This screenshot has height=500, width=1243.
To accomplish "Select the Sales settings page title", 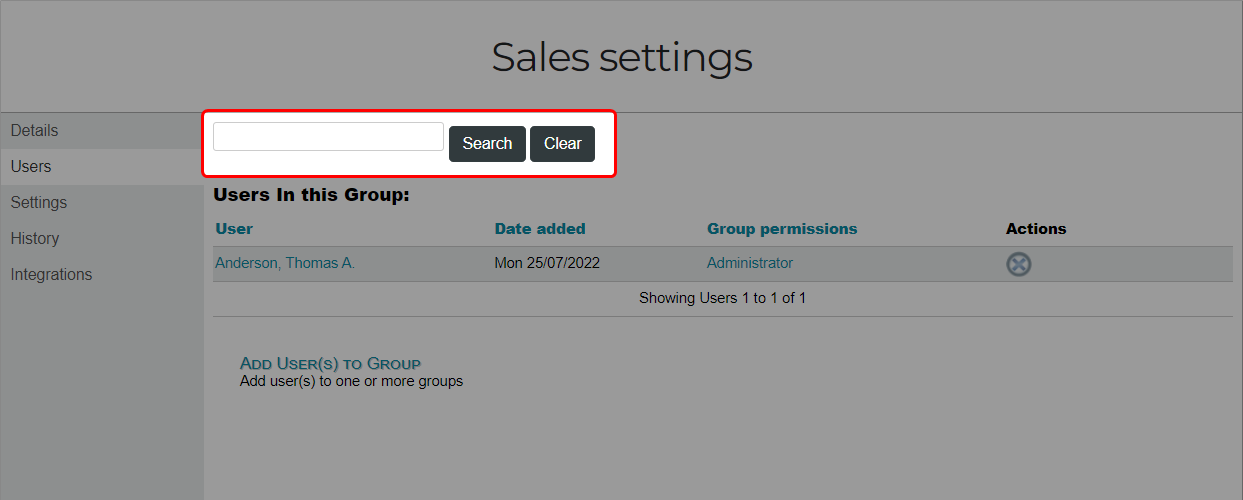I will tap(622, 57).
